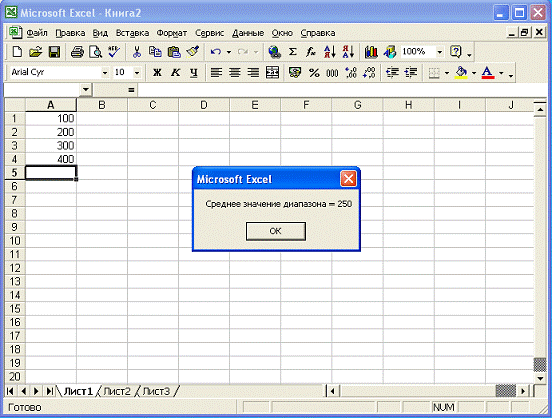
Task: Apply Currency style icon
Action: [295, 73]
